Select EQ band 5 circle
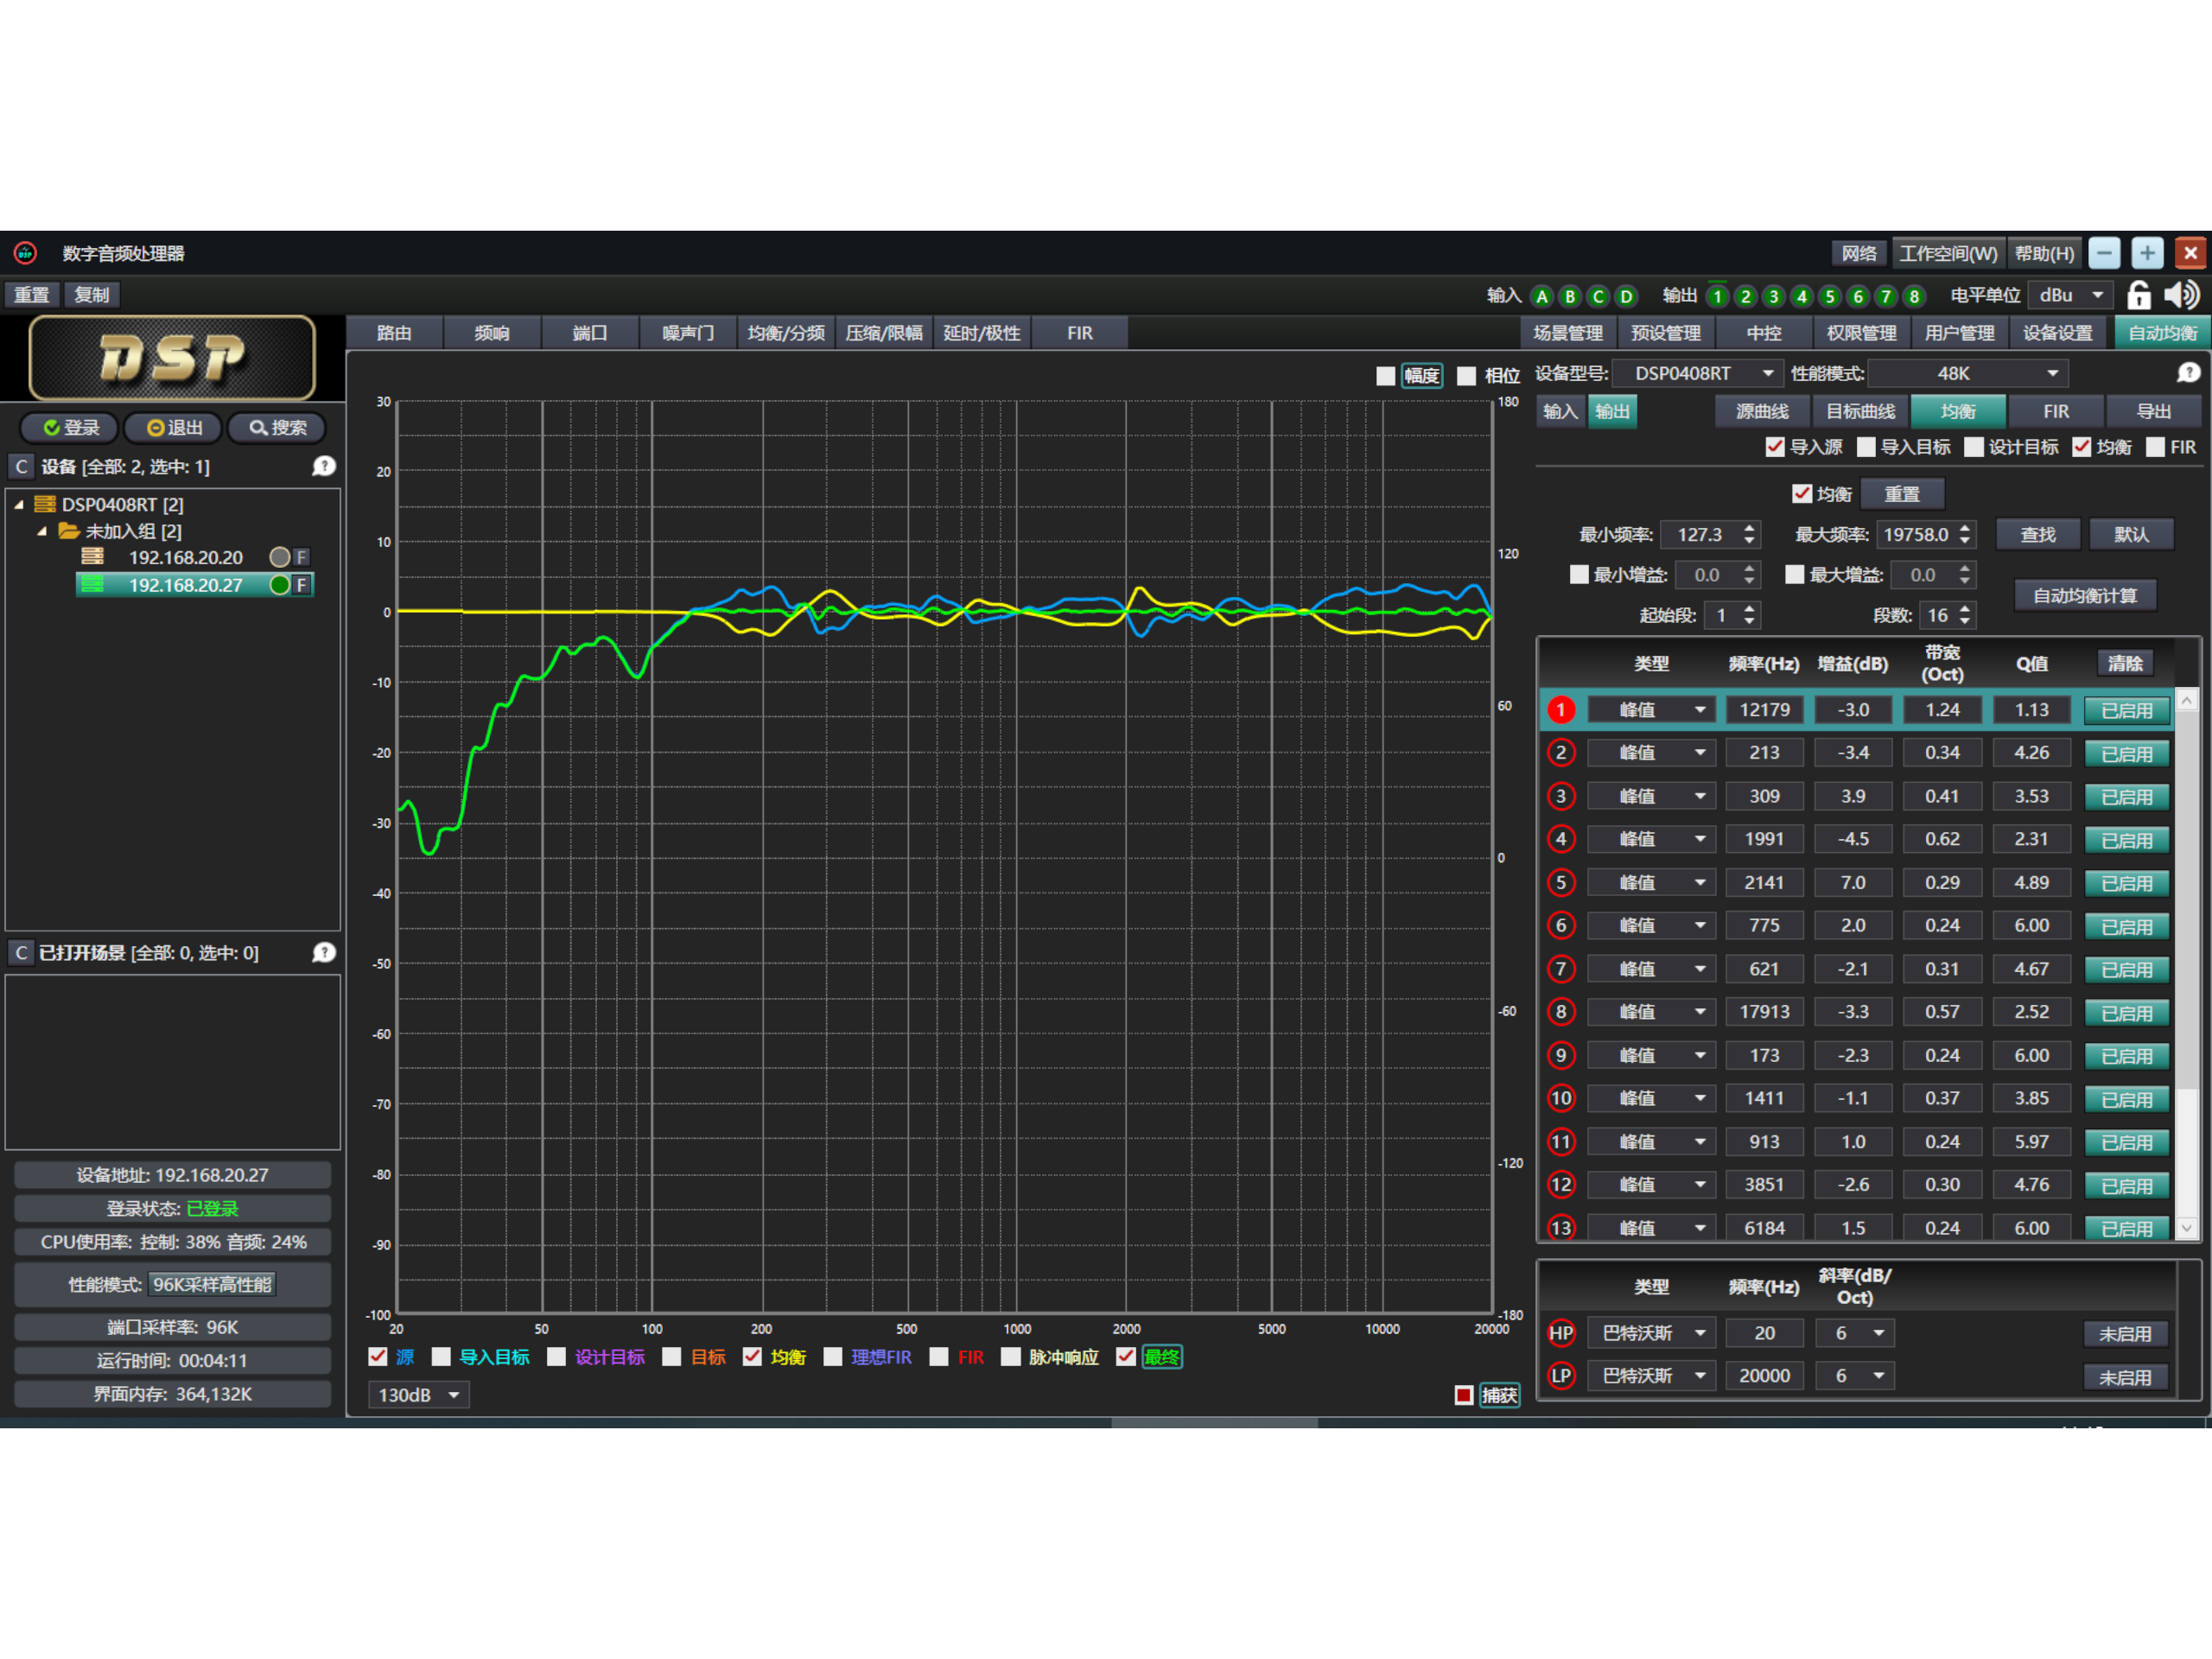This screenshot has height=1659, width=2212. [x=1561, y=883]
